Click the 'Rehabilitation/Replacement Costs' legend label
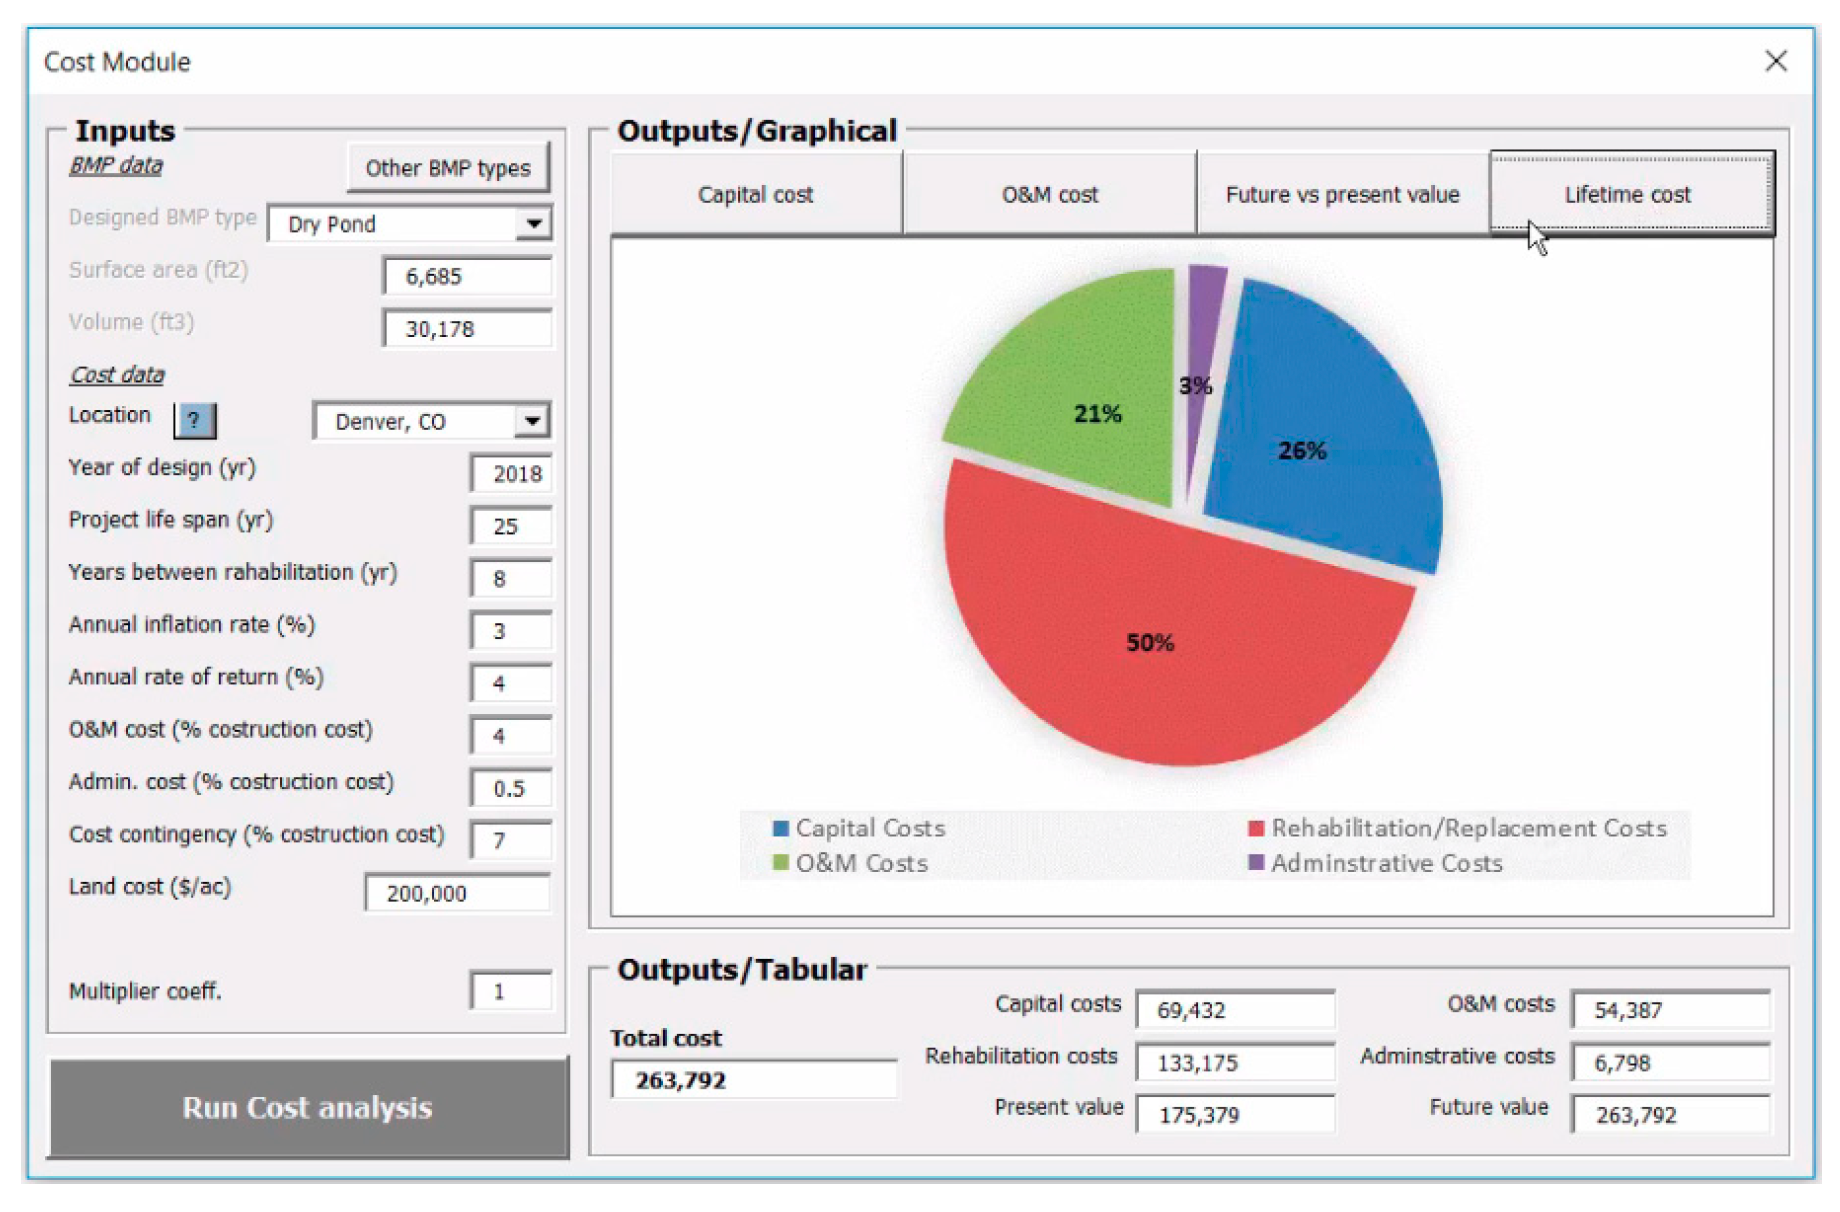 [x=1469, y=828]
